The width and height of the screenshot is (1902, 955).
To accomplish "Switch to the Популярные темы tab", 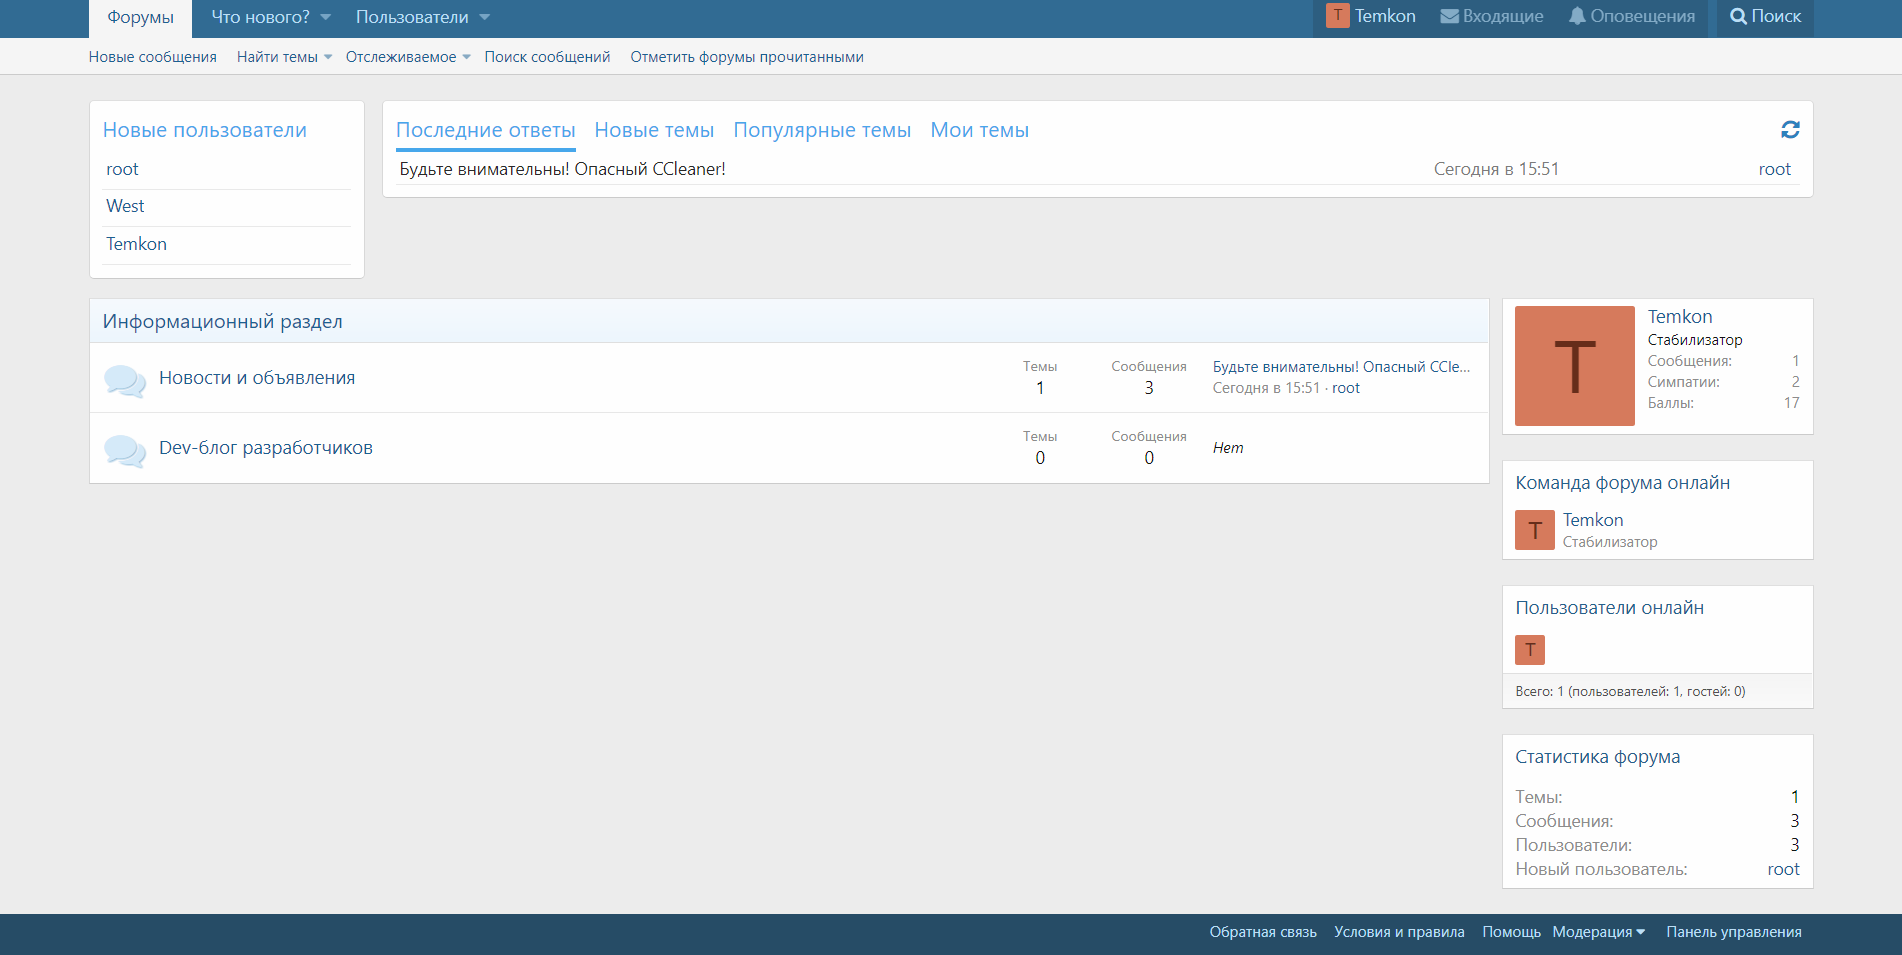I will click(x=822, y=130).
